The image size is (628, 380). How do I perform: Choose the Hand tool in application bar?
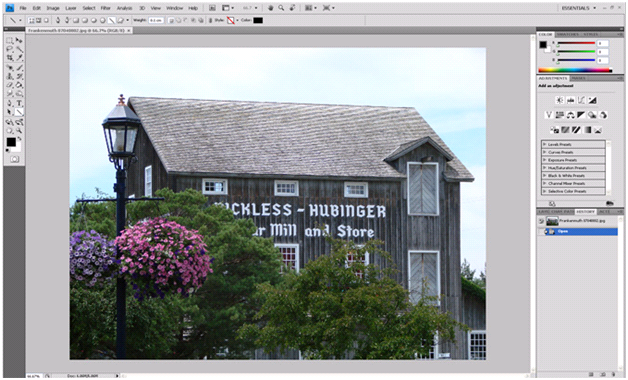(x=271, y=8)
